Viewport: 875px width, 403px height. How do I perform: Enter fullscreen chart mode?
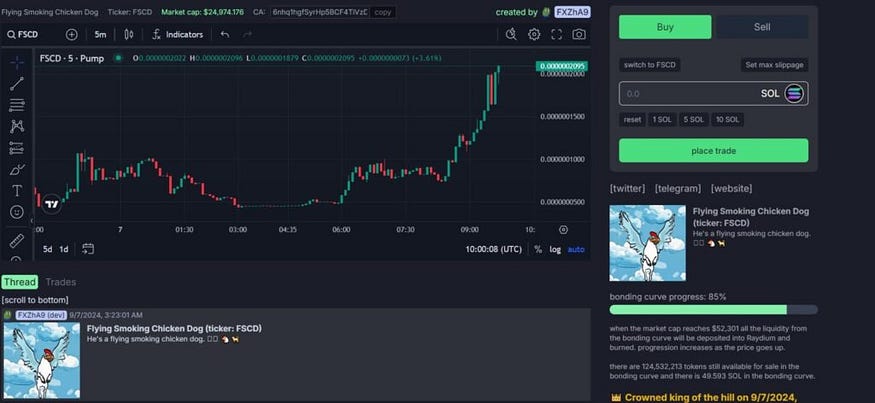coord(556,35)
